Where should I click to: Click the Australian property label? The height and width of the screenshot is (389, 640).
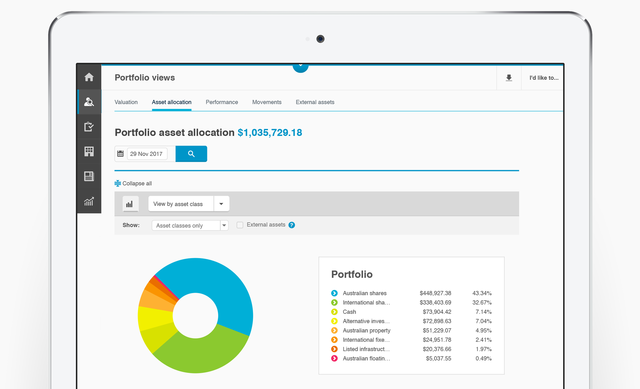pos(367,331)
